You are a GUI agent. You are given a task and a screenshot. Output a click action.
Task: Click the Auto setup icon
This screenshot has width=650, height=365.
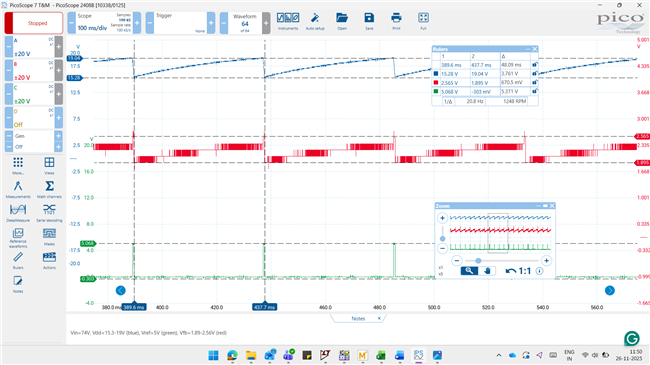[x=315, y=22]
